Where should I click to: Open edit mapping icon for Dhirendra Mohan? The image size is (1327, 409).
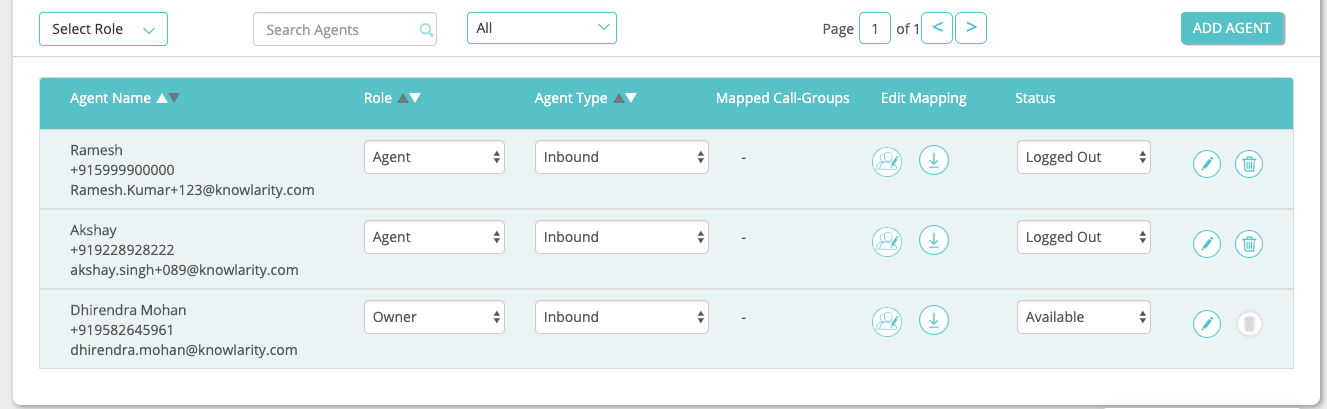pyautogui.click(x=887, y=321)
